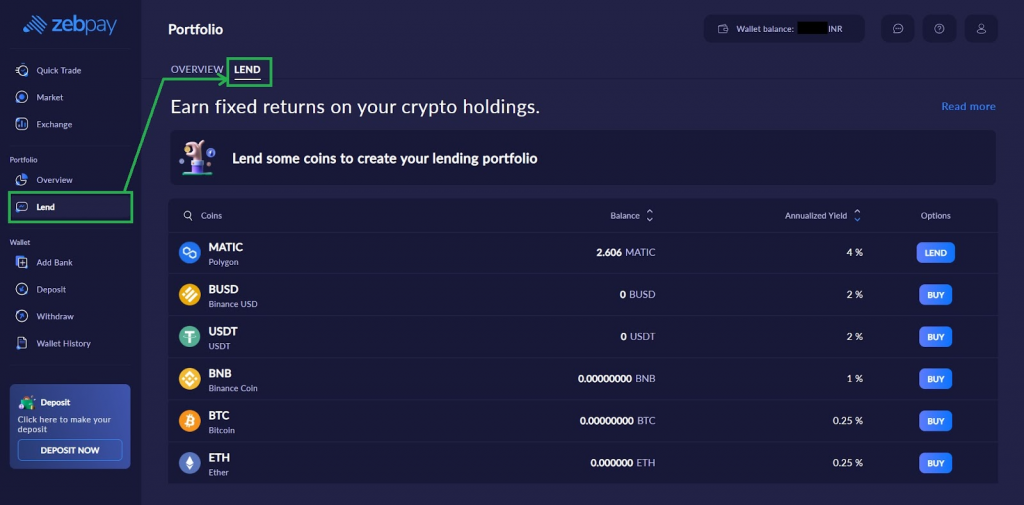1024x505 pixels.
Task: Sort coins by Balance column arrows
Action: click(x=650, y=216)
